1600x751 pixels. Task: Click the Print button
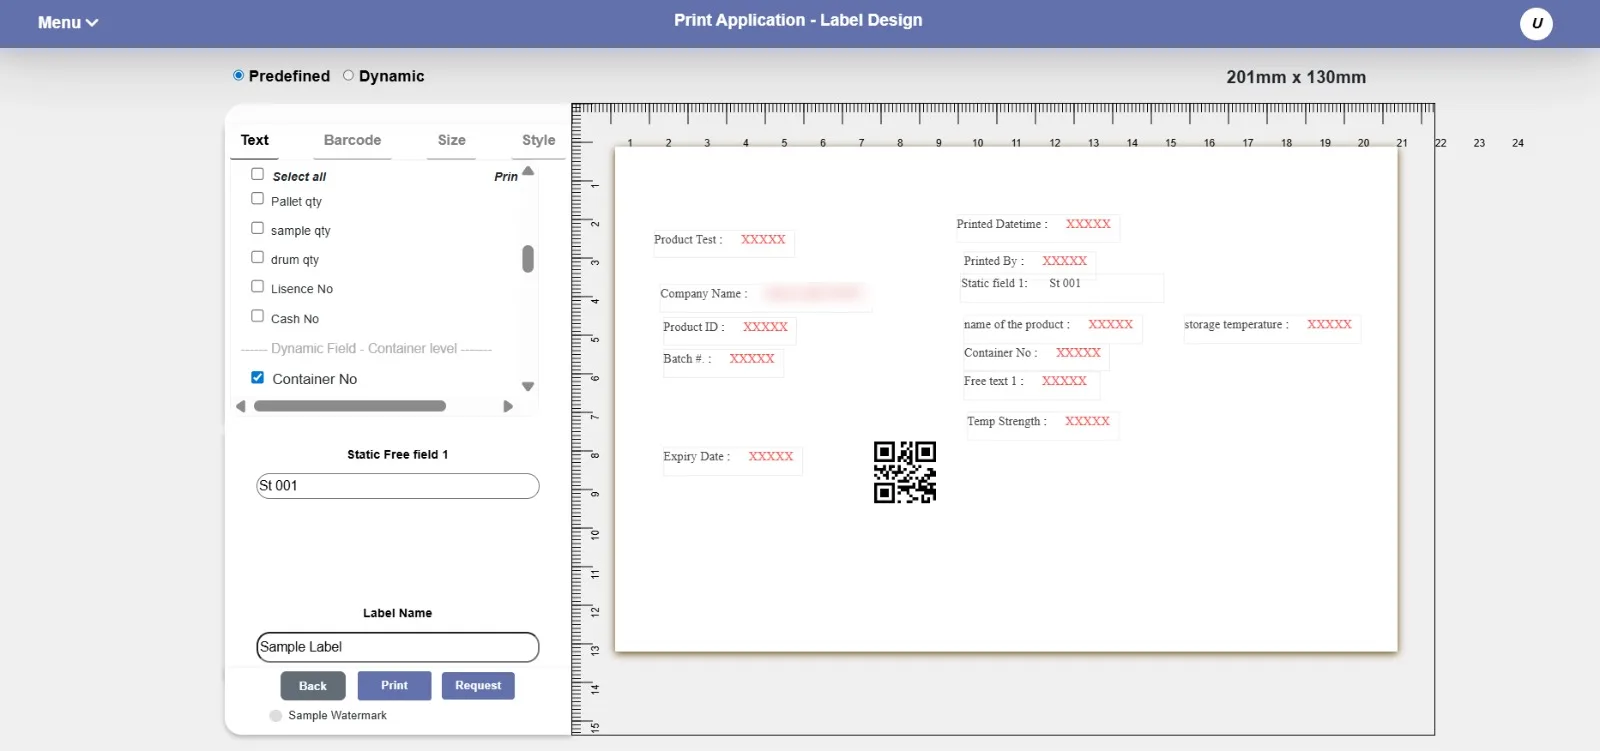click(394, 685)
